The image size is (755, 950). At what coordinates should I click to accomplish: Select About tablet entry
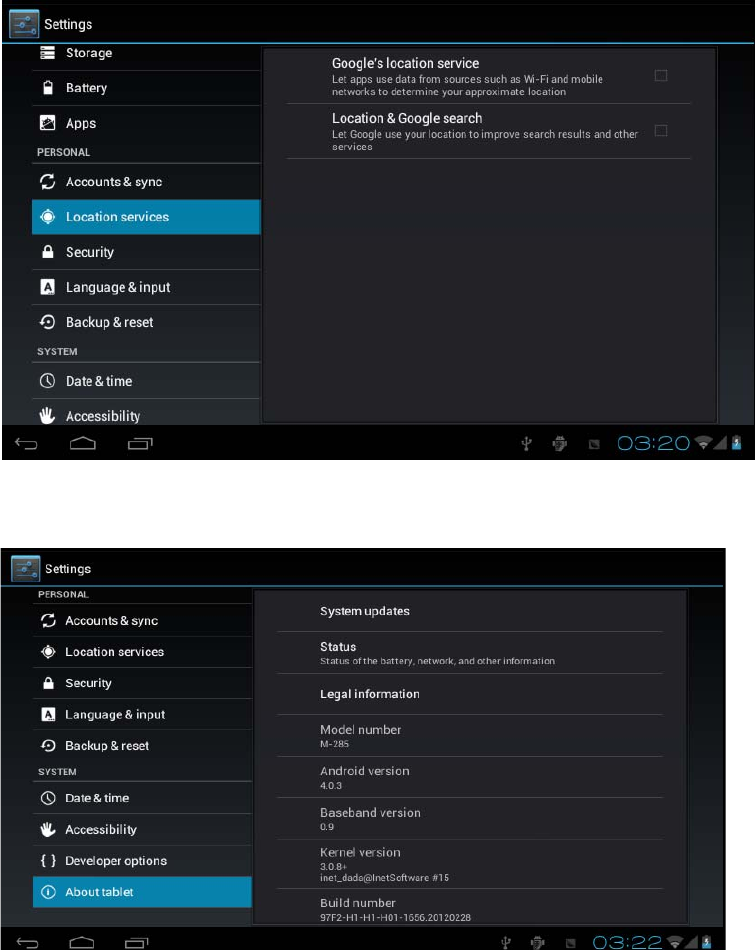142,892
